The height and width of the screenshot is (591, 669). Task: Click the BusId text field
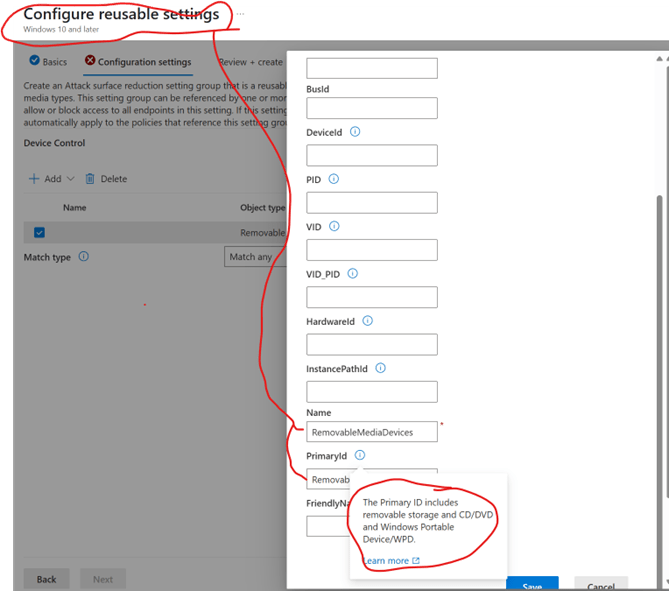click(x=372, y=108)
